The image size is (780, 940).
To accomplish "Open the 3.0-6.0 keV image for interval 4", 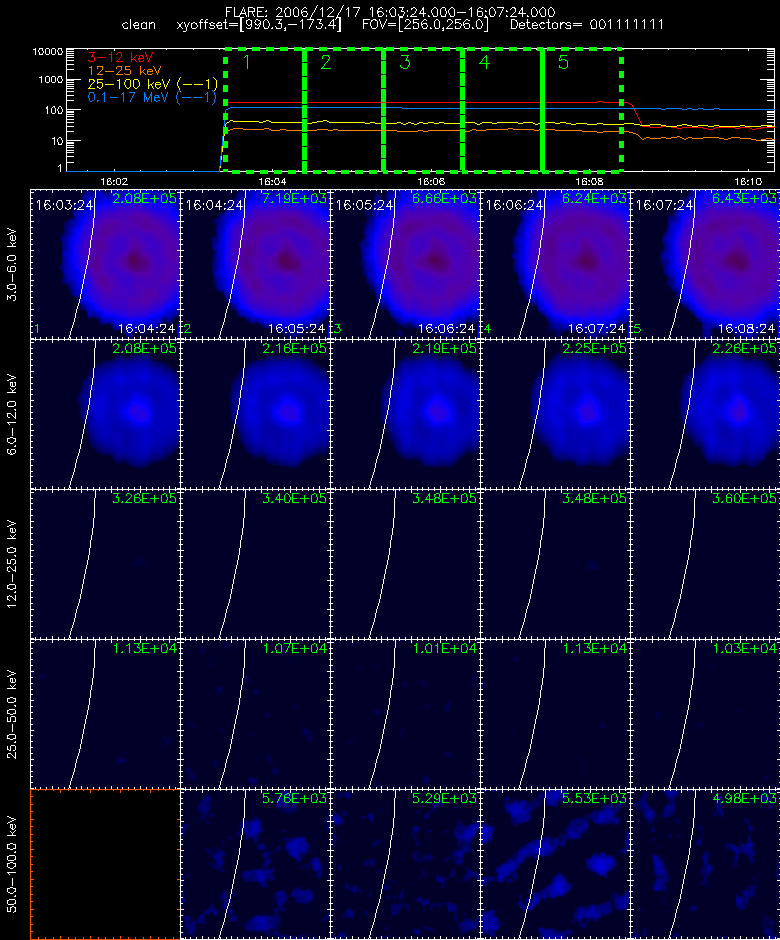I will pyautogui.click(x=555, y=264).
